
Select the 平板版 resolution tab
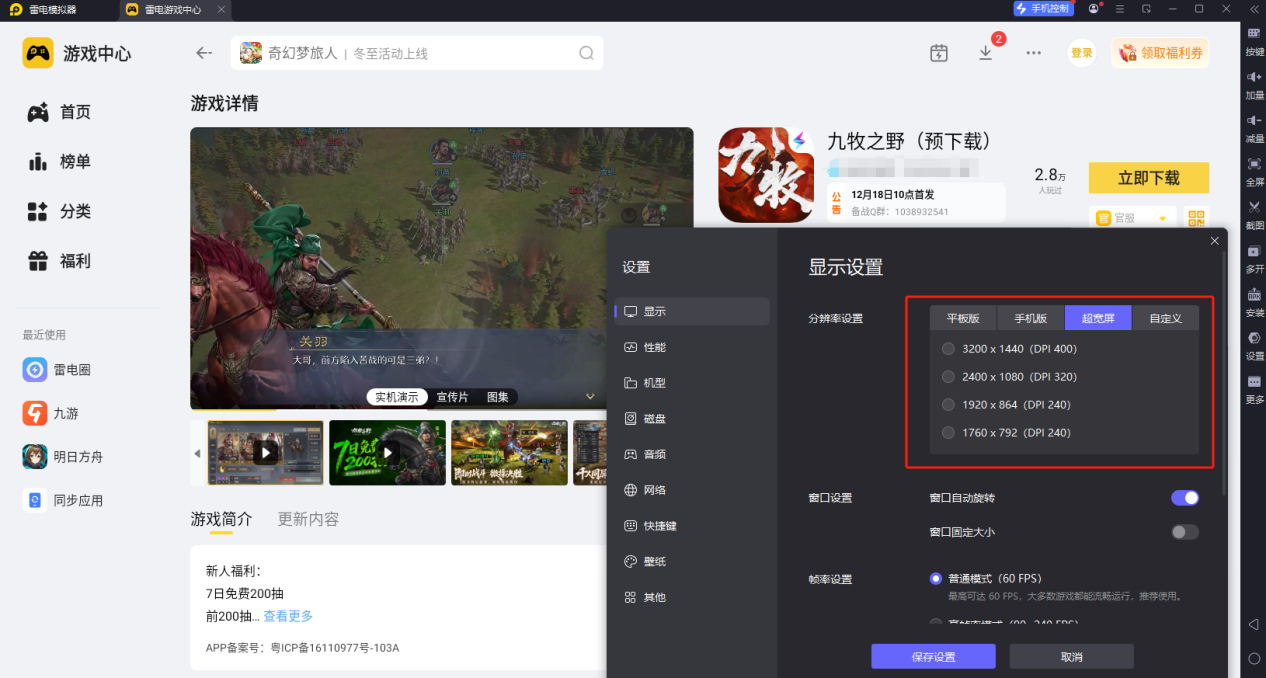pos(963,318)
